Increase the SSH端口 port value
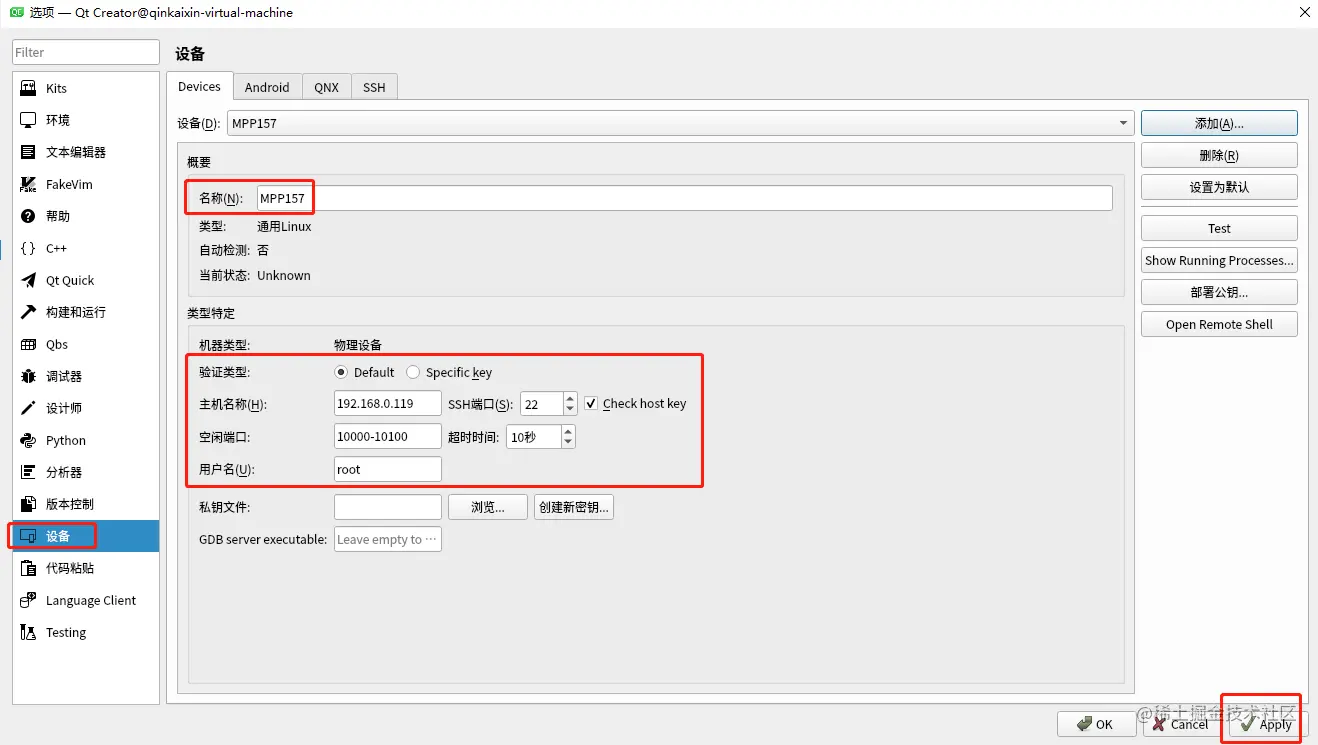The width and height of the screenshot is (1318, 745). pyautogui.click(x=570, y=398)
